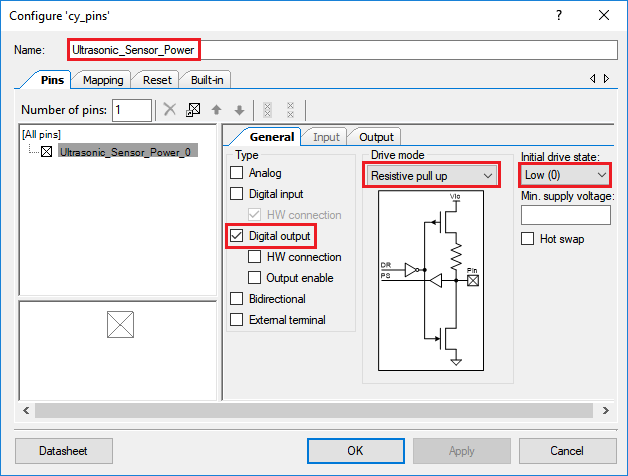
Task: Close the Configure cy_pins dialog
Action: (x=604, y=15)
